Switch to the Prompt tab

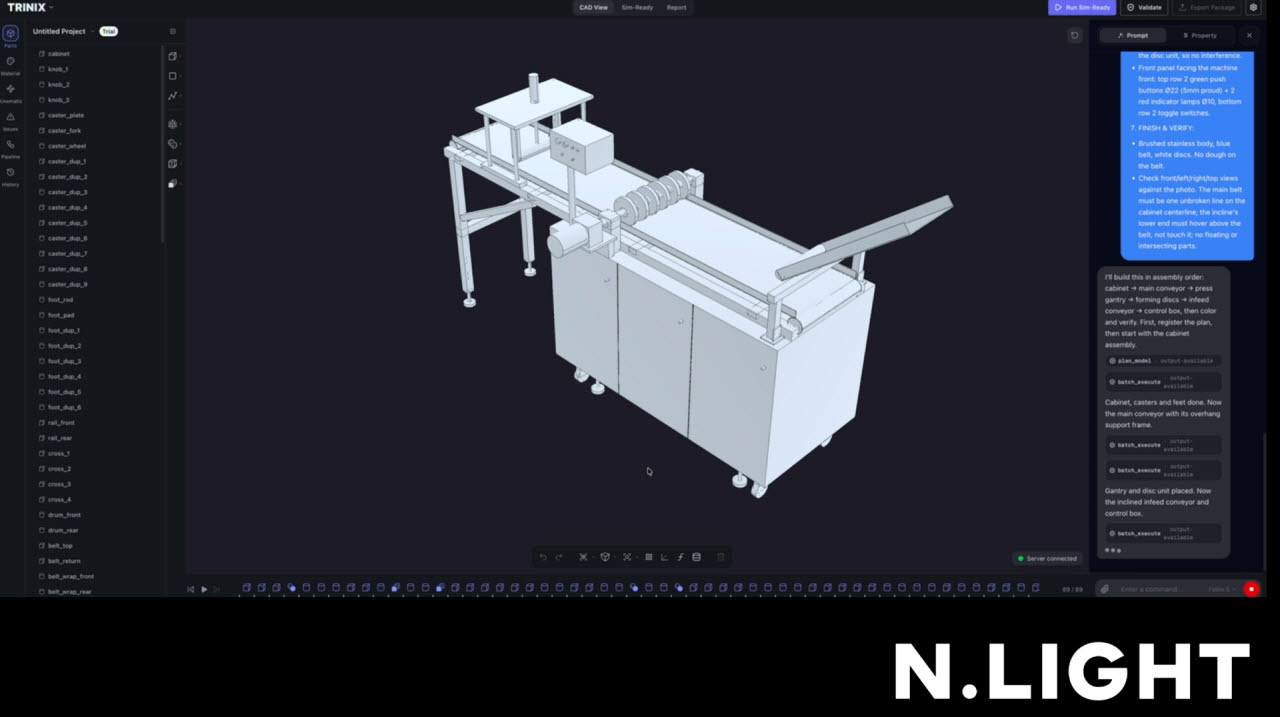1133,35
